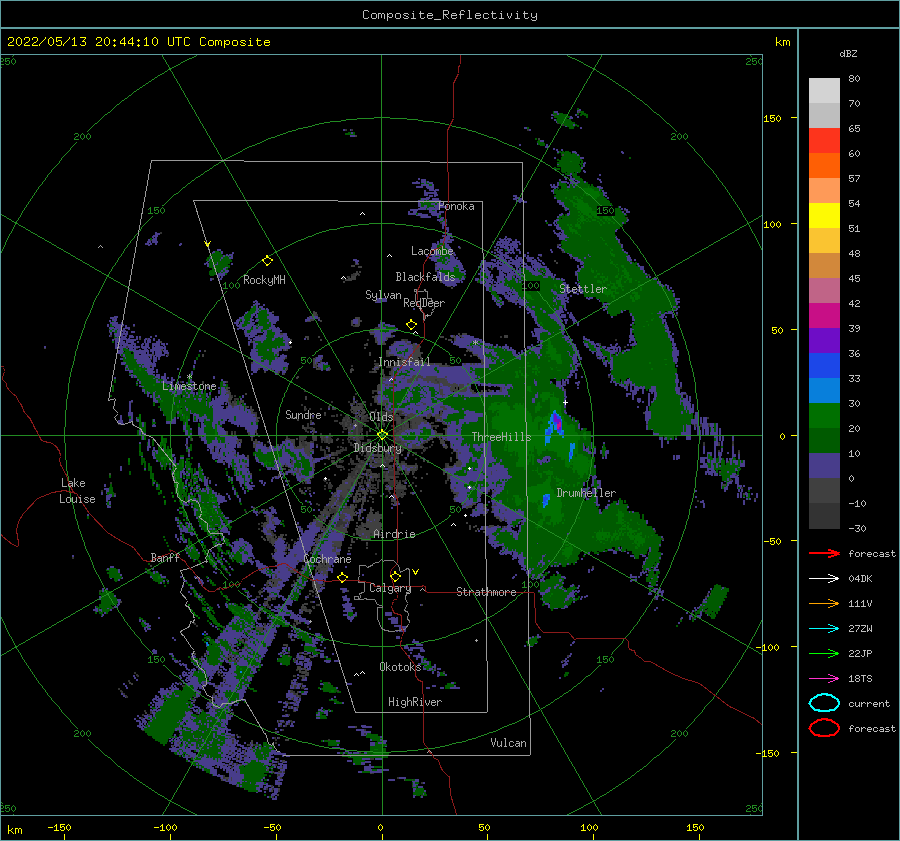The image size is (900, 841).
Task: Select the 10 dBZ dark green swatch
Action: point(824,441)
